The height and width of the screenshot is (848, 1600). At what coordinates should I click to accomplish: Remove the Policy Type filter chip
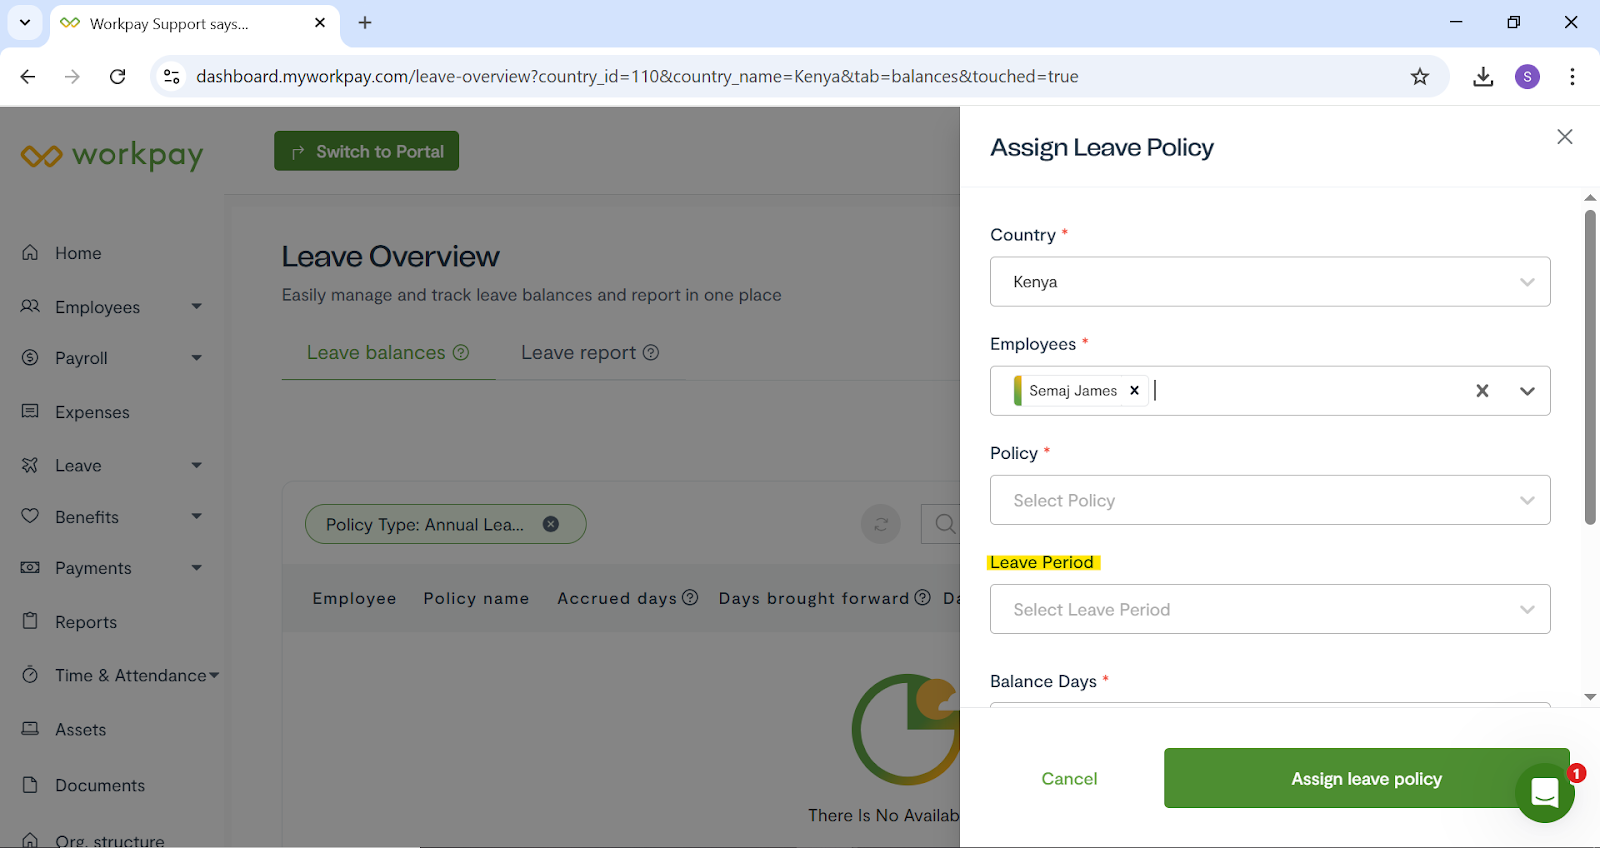(x=551, y=524)
